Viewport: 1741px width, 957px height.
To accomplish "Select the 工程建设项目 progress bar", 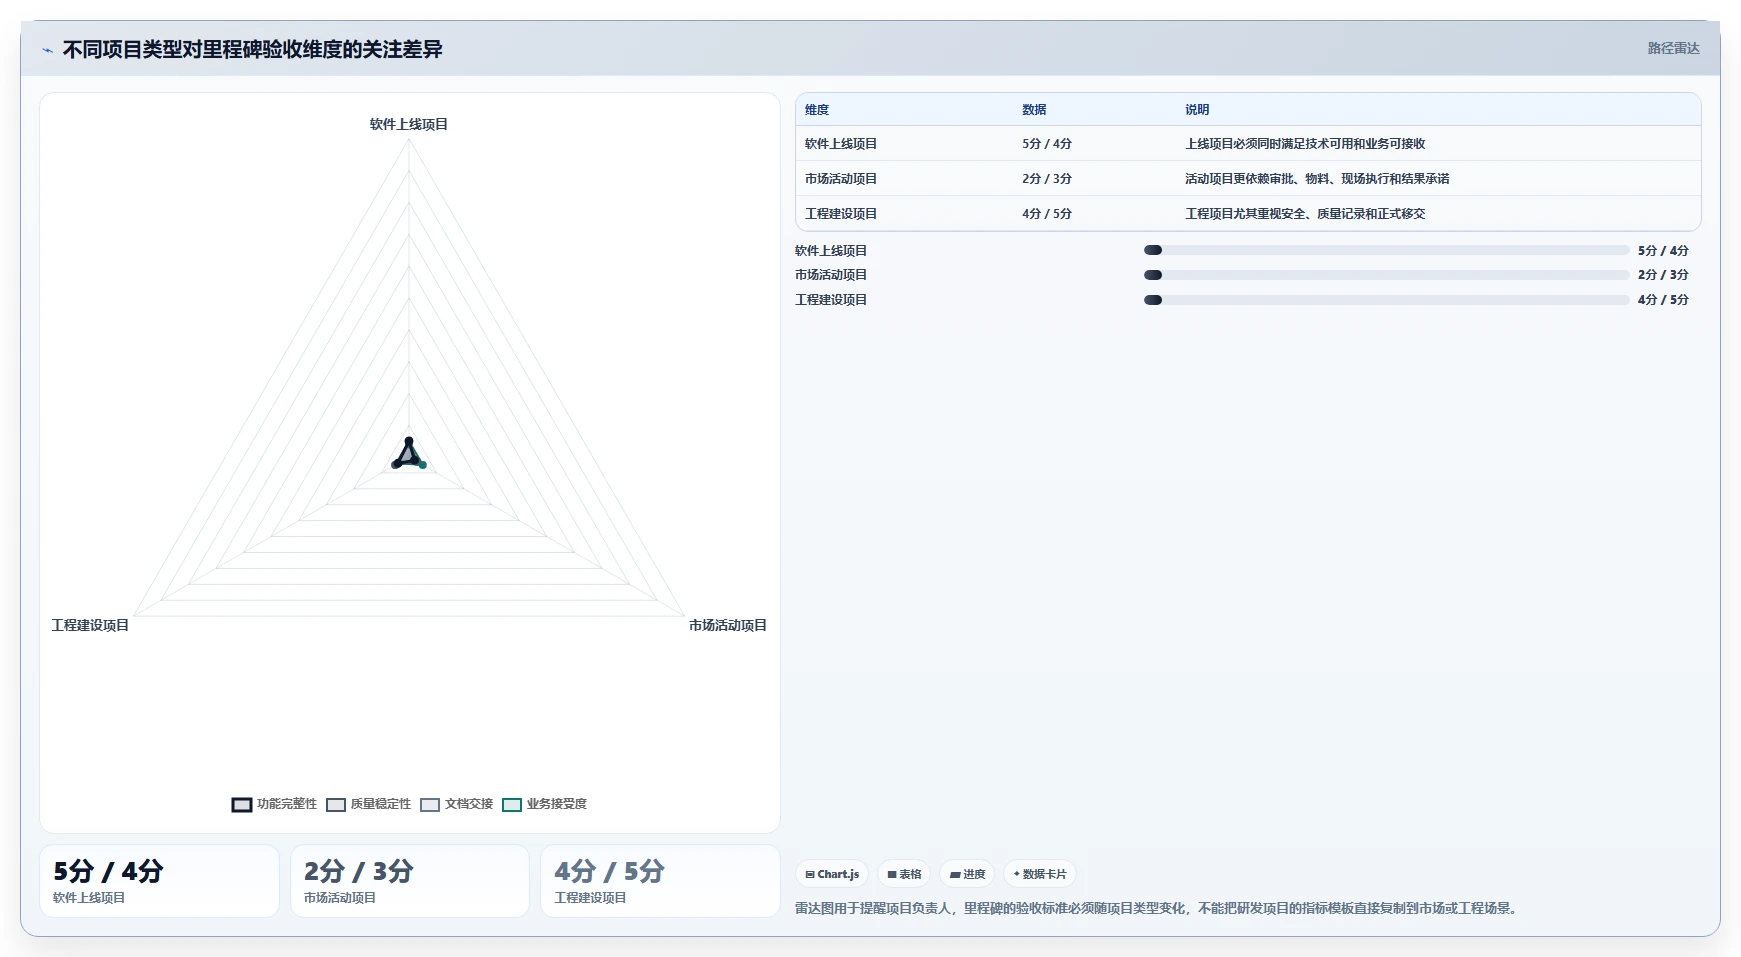I will click(1387, 300).
